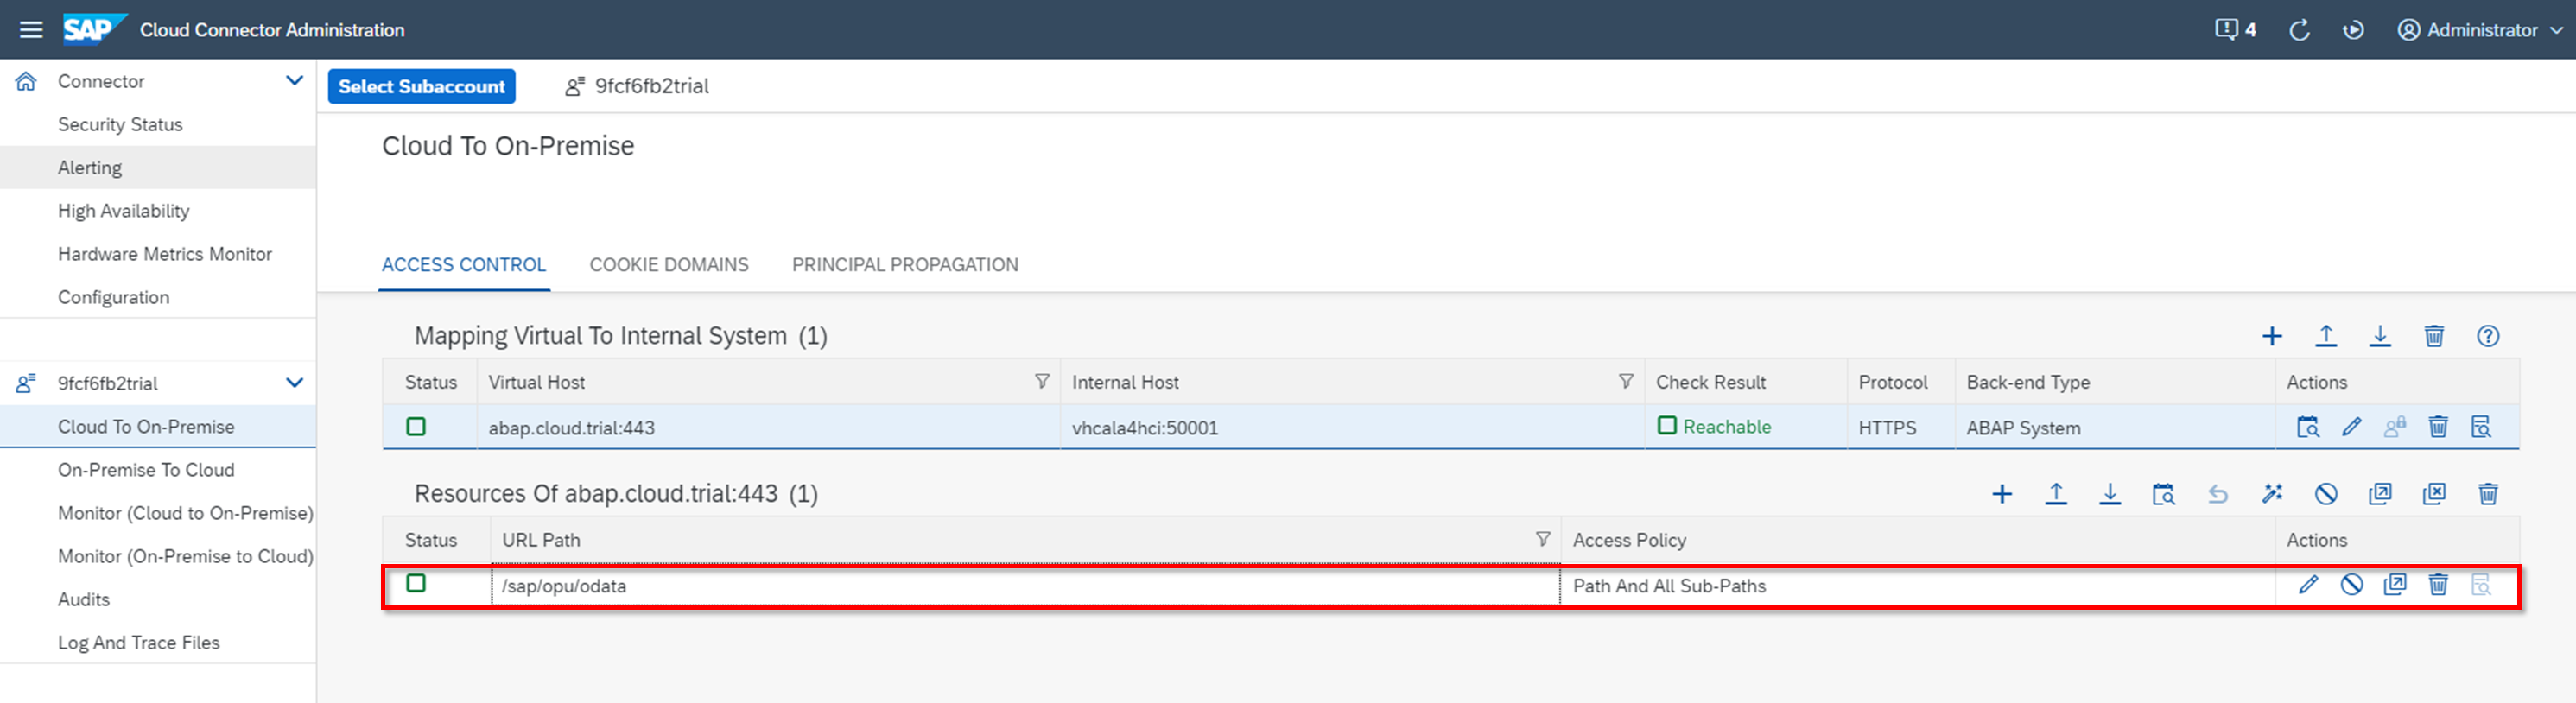Screen dimensions: 2576x703
Task: Add a new system mapping
Action: coord(2272,336)
